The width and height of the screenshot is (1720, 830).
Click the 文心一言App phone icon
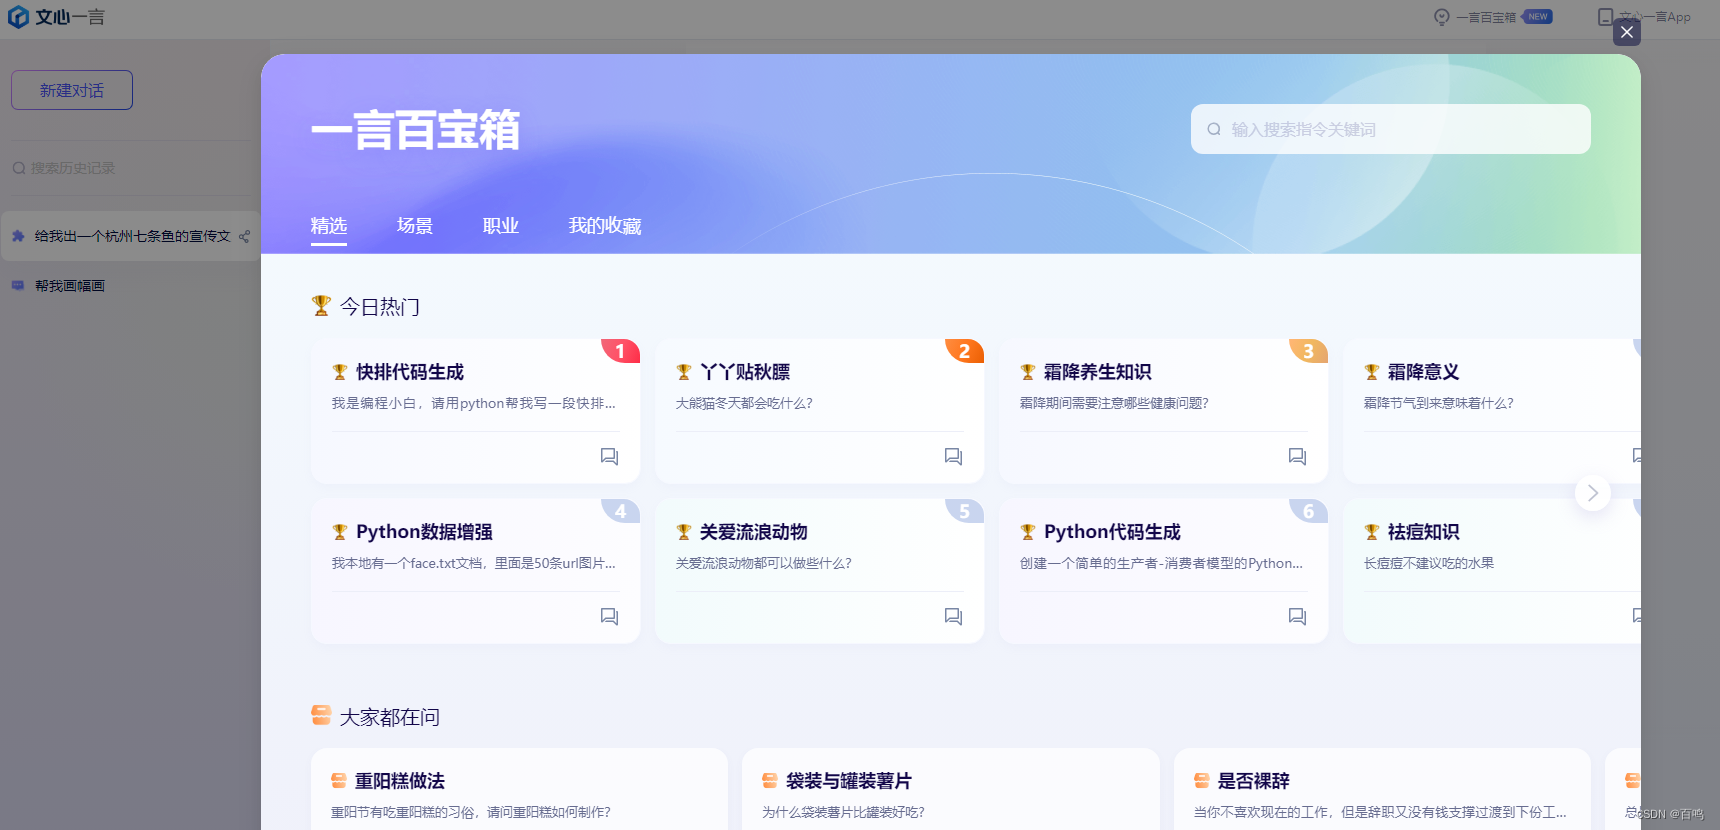1605,17
